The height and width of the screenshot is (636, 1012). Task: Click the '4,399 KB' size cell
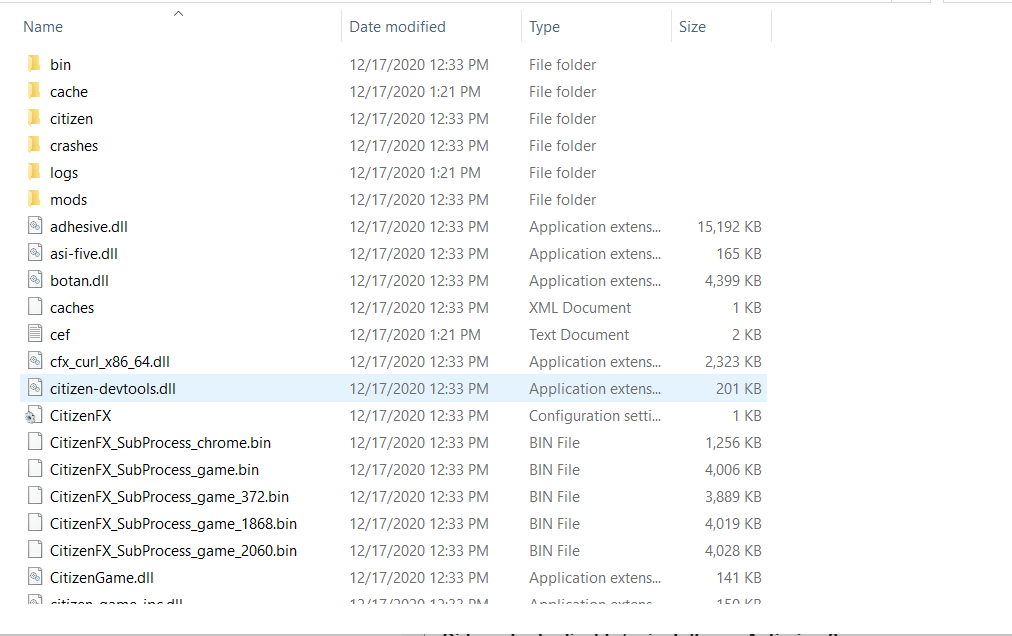733,281
